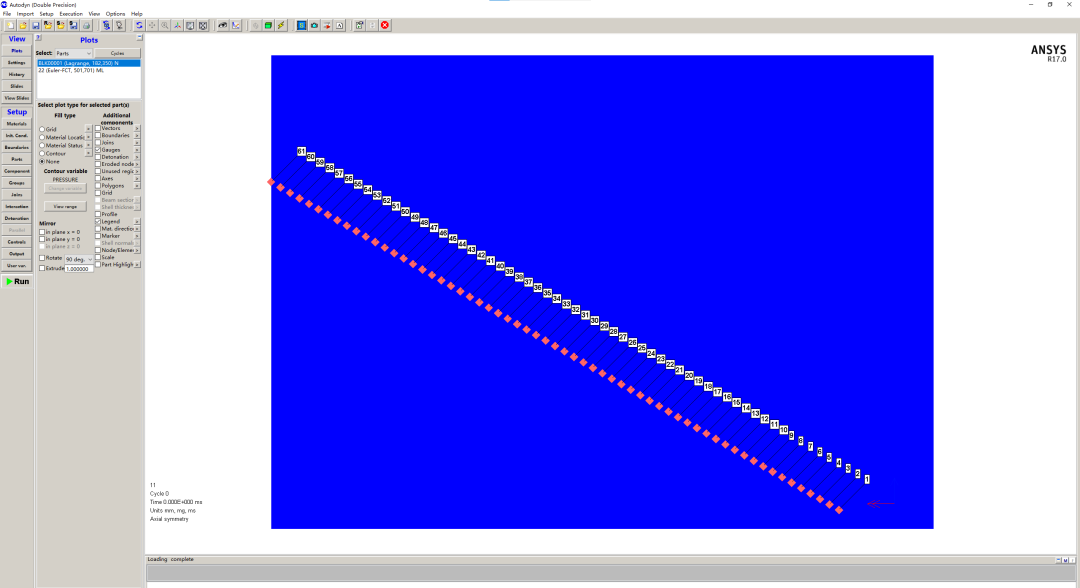Click the red stop circle icon
The height and width of the screenshot is (588, 1080).
[385, 25]
